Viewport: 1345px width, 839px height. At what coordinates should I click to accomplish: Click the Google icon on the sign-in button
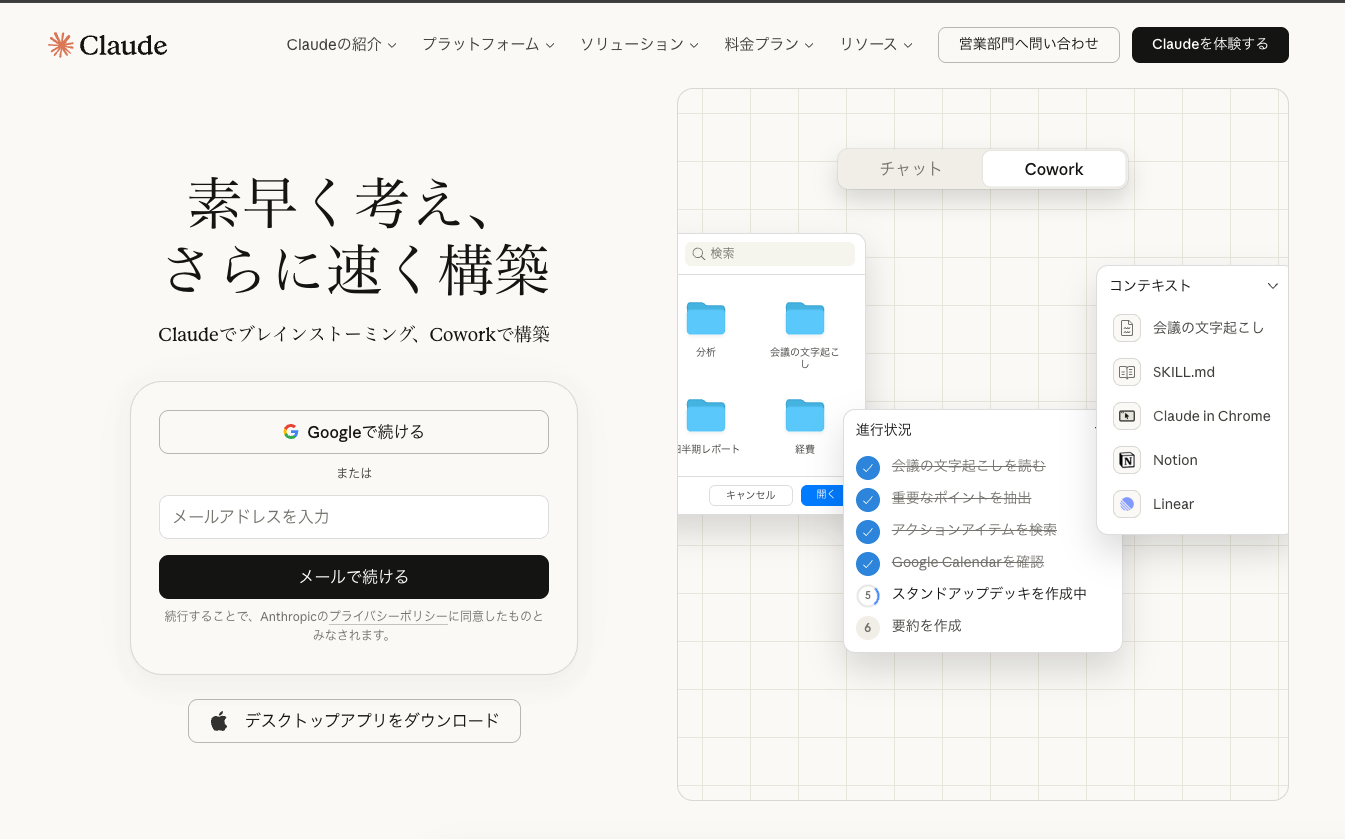click(290, 431)
